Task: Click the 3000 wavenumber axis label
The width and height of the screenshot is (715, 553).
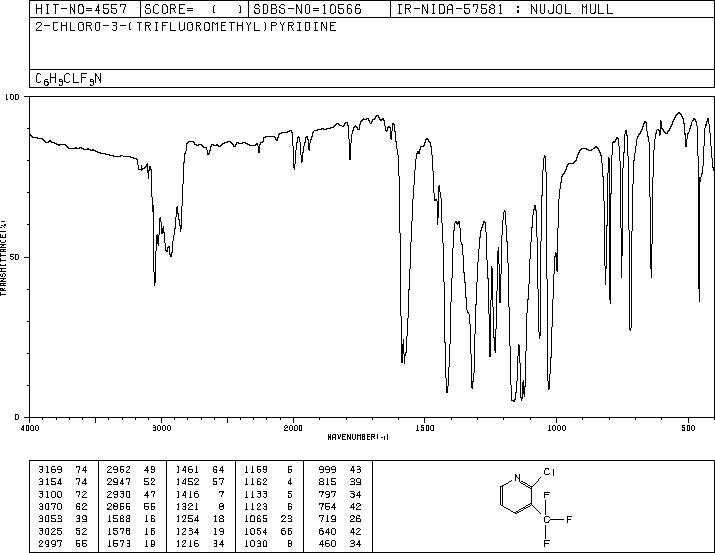Action: click(x=161, y=428)
